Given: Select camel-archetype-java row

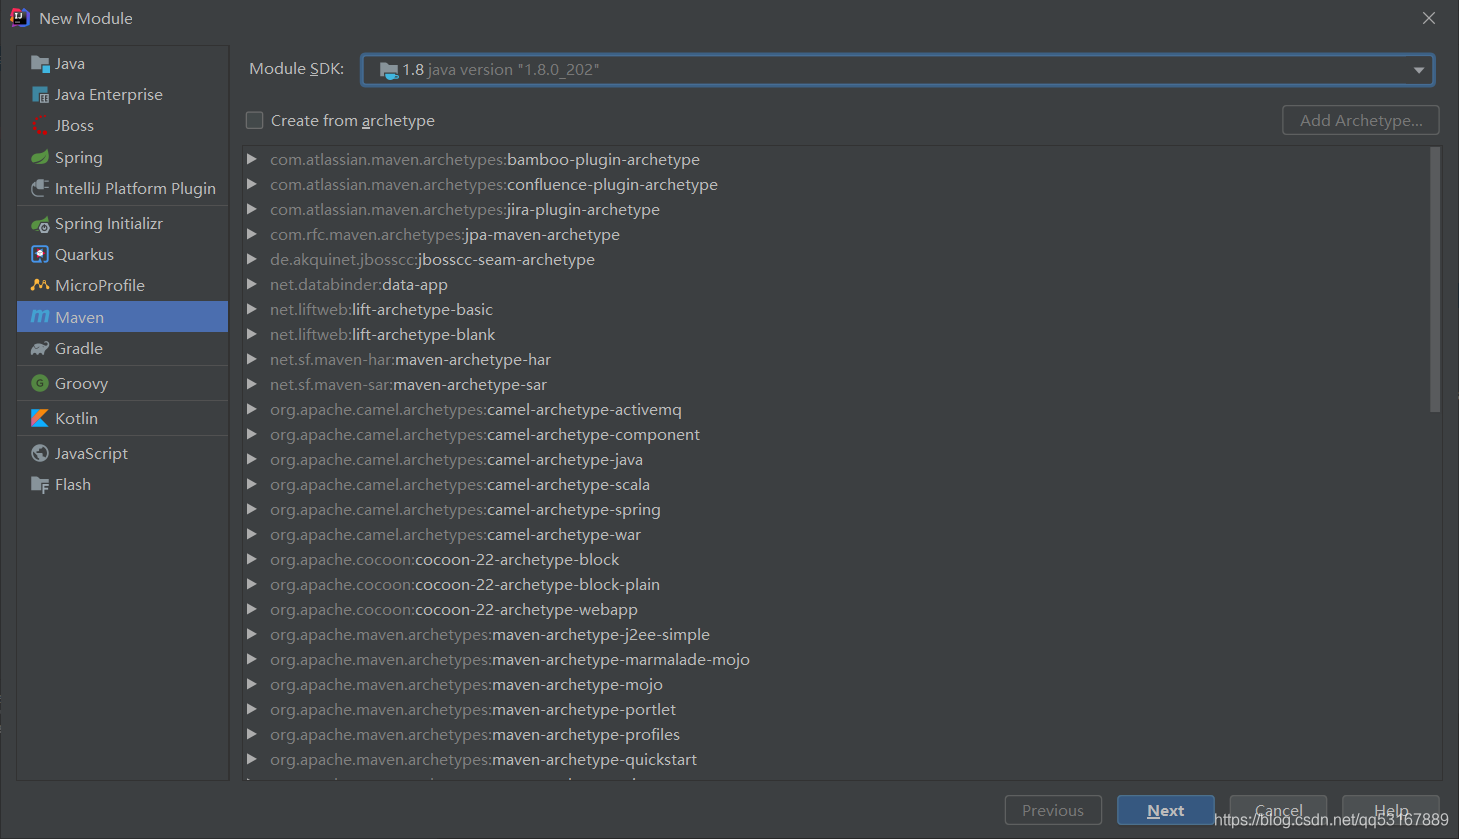Looking at the screenshot, I should click(x=836, y=460).
